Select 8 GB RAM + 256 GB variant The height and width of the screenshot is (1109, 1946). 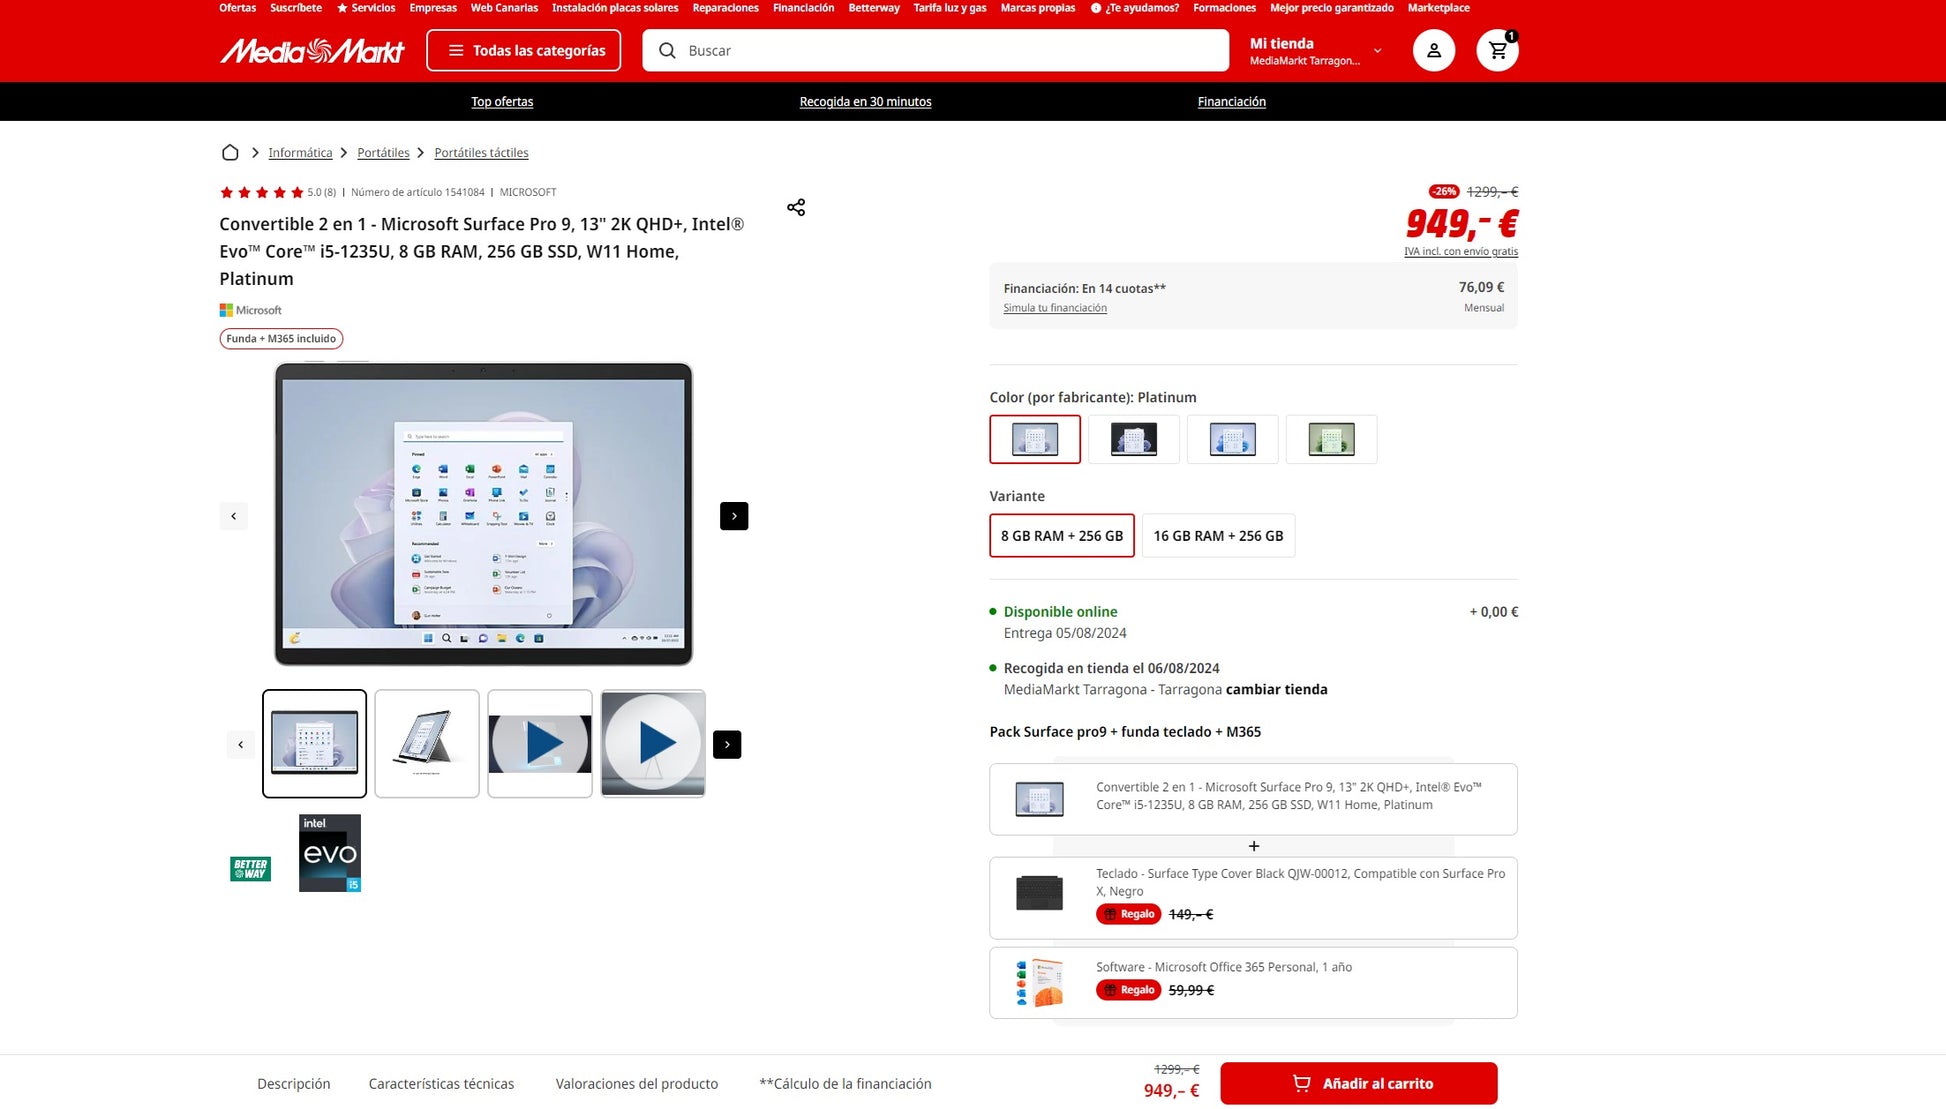point(1062,535)
